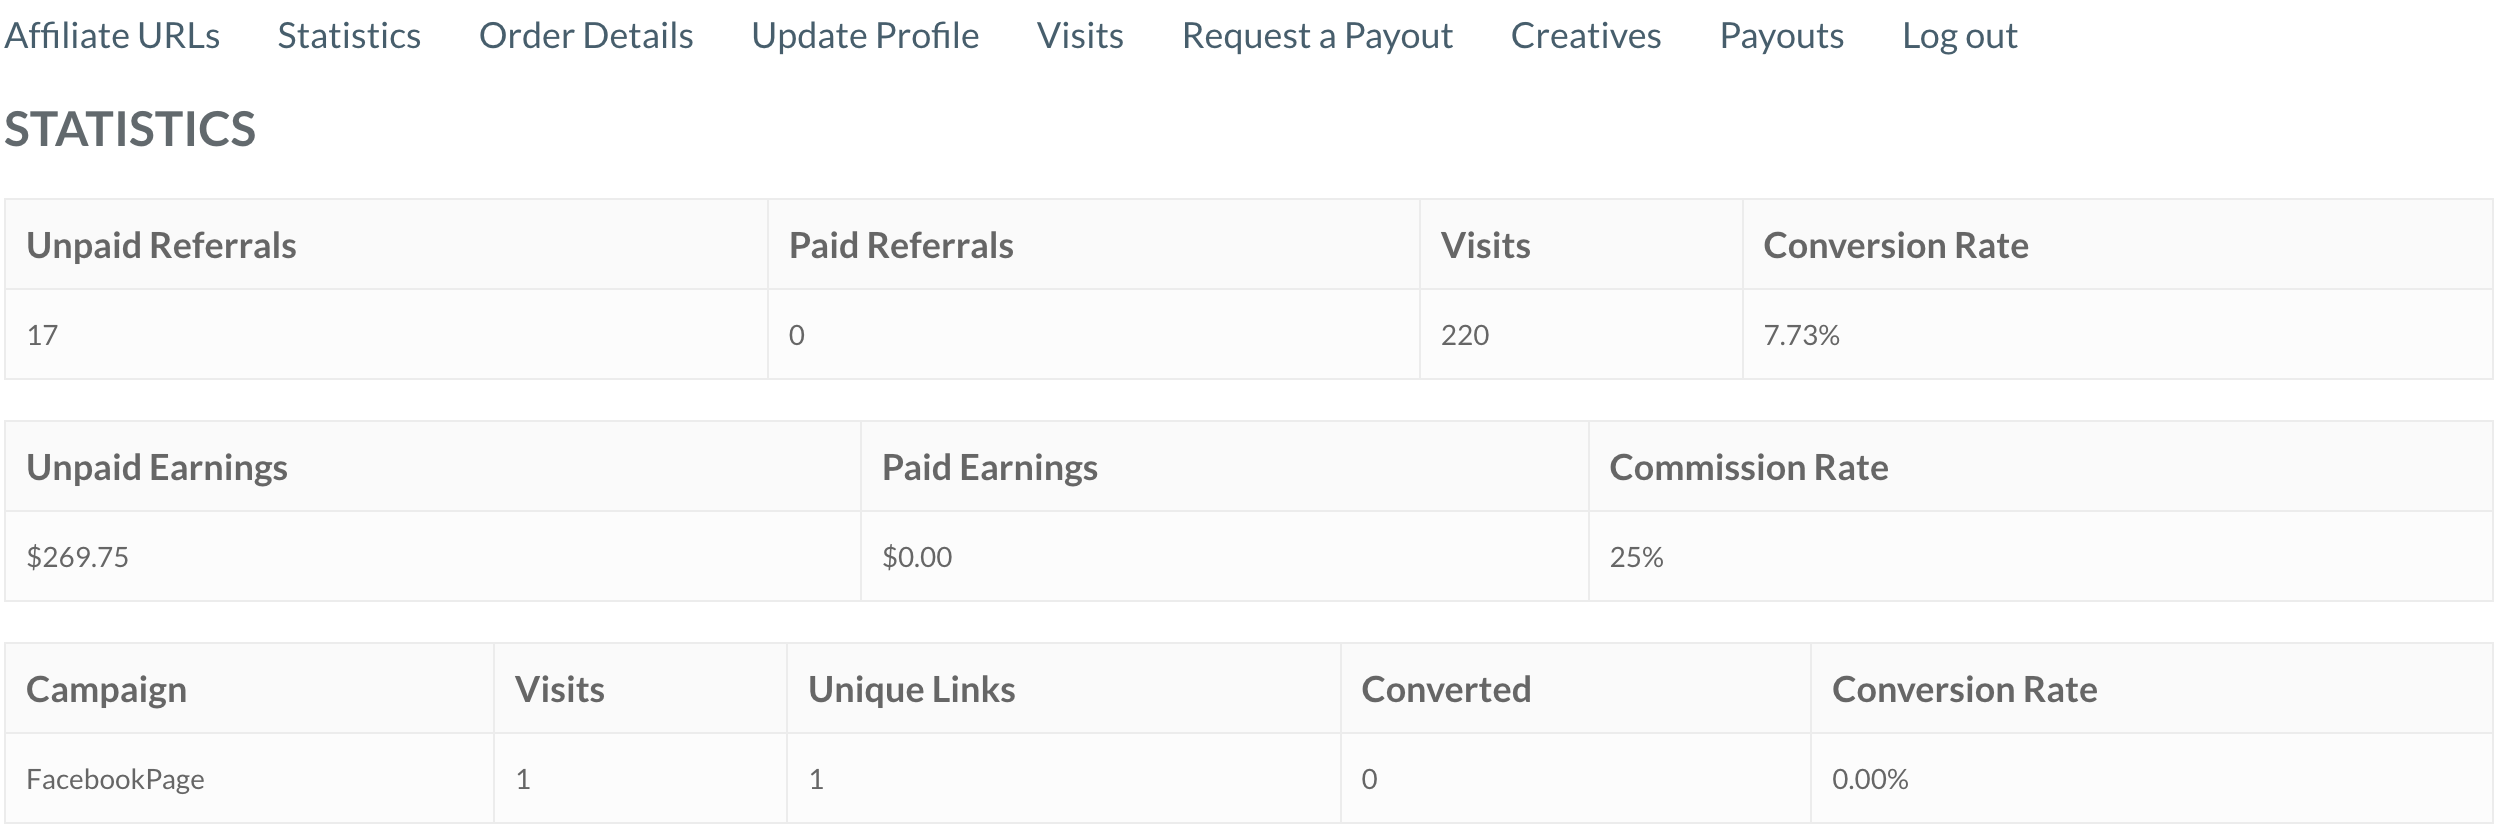This screenshot has height=828, width=2500.
Task: Select the FacebookPage campaign row
Action: tap(1248, 779)
